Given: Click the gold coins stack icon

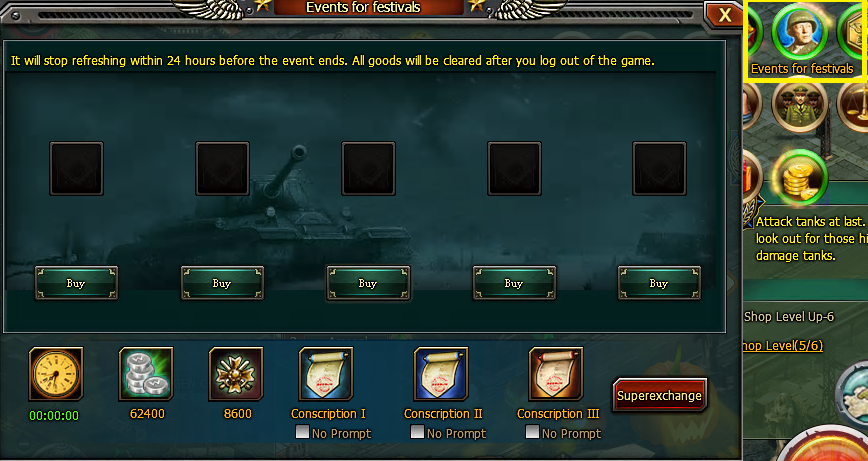Looking at the screenshot, I should [800, 178].
